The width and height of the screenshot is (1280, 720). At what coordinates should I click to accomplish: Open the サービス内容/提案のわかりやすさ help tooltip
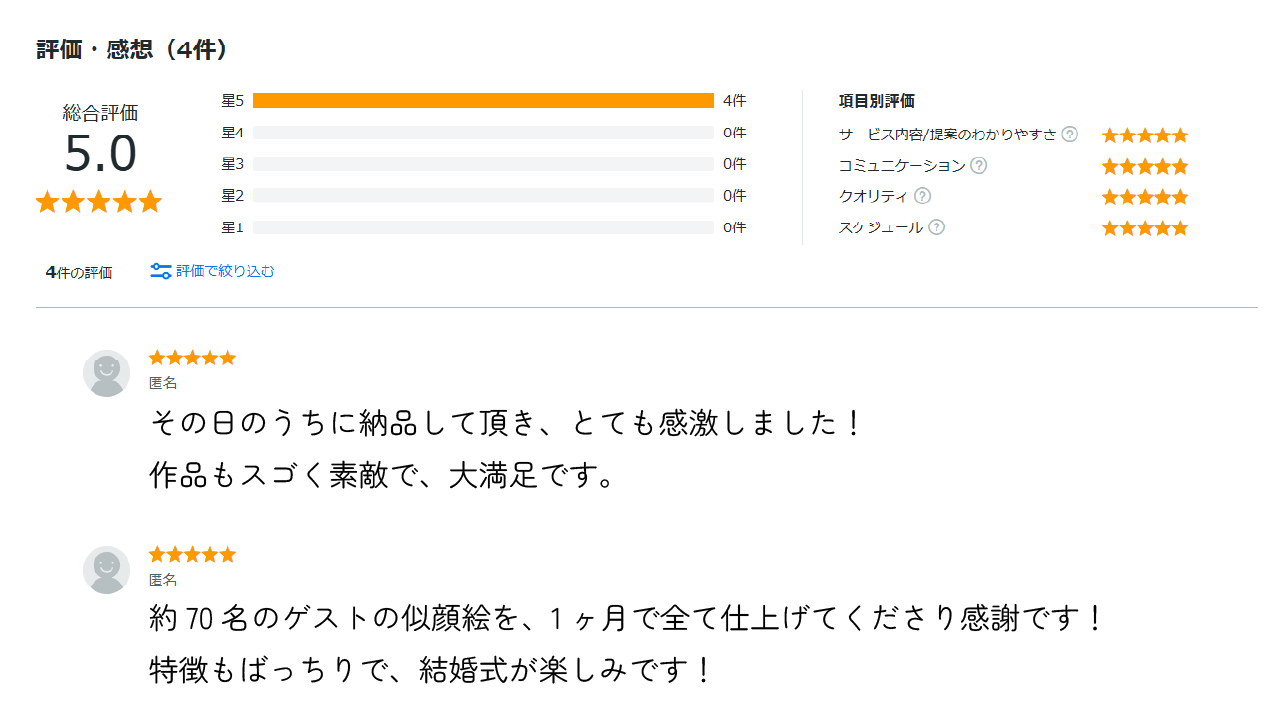point(1069,134)
